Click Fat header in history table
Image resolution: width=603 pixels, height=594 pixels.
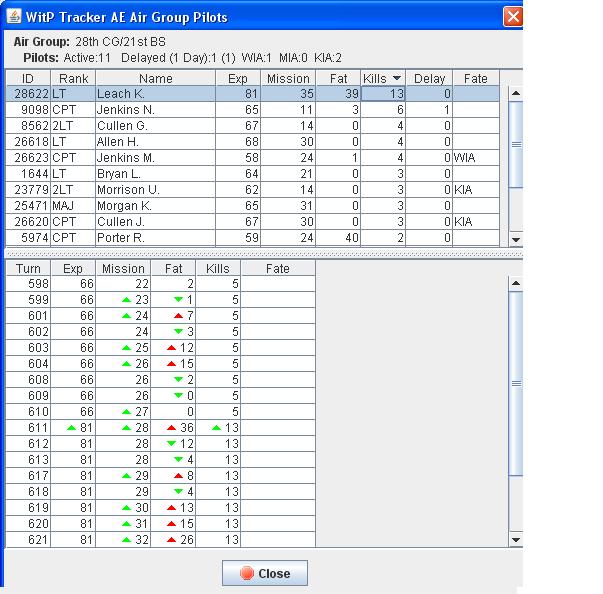coord(173,268)
